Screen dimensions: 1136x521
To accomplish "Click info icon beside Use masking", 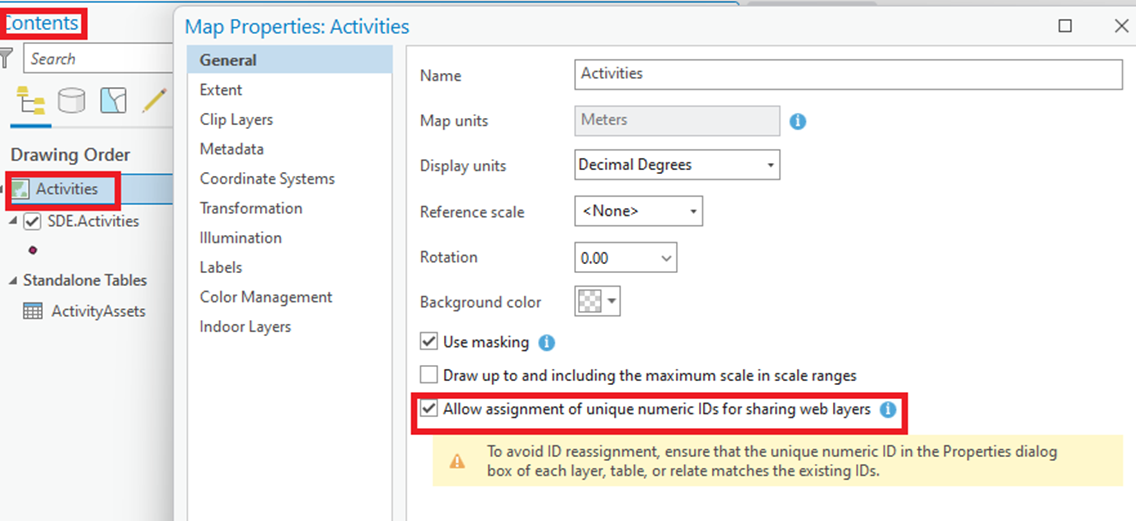I will [547, 342].
